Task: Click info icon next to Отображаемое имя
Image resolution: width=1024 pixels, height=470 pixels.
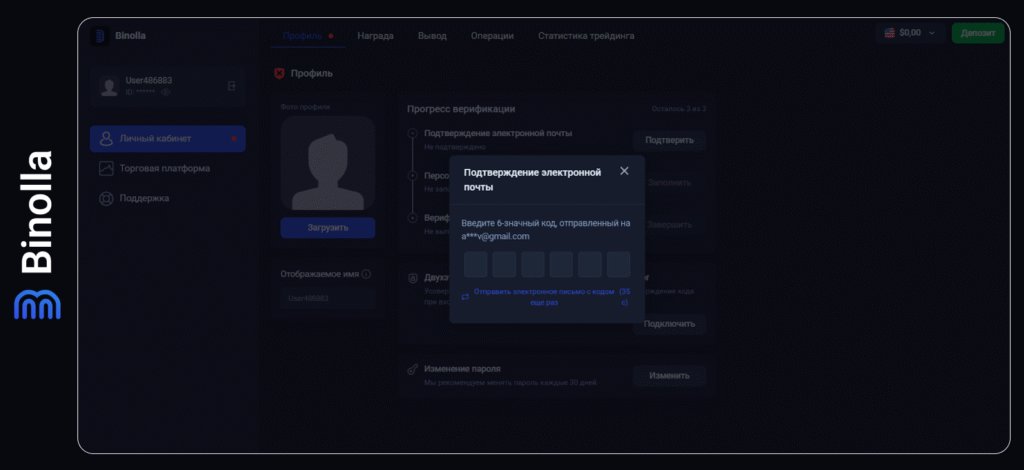Action: tap(366, 274)
